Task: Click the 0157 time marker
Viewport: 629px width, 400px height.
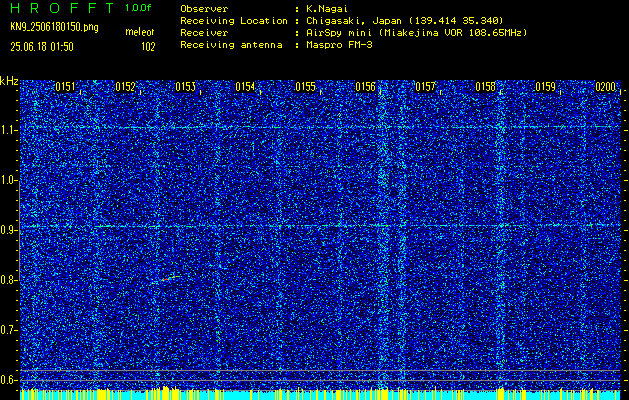Action: pos(425,87)
